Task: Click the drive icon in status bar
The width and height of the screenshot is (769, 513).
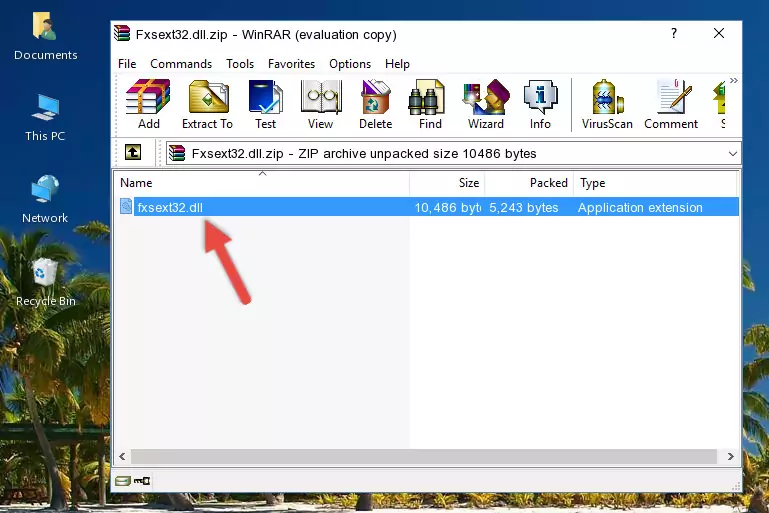Action: pos(123,481)
